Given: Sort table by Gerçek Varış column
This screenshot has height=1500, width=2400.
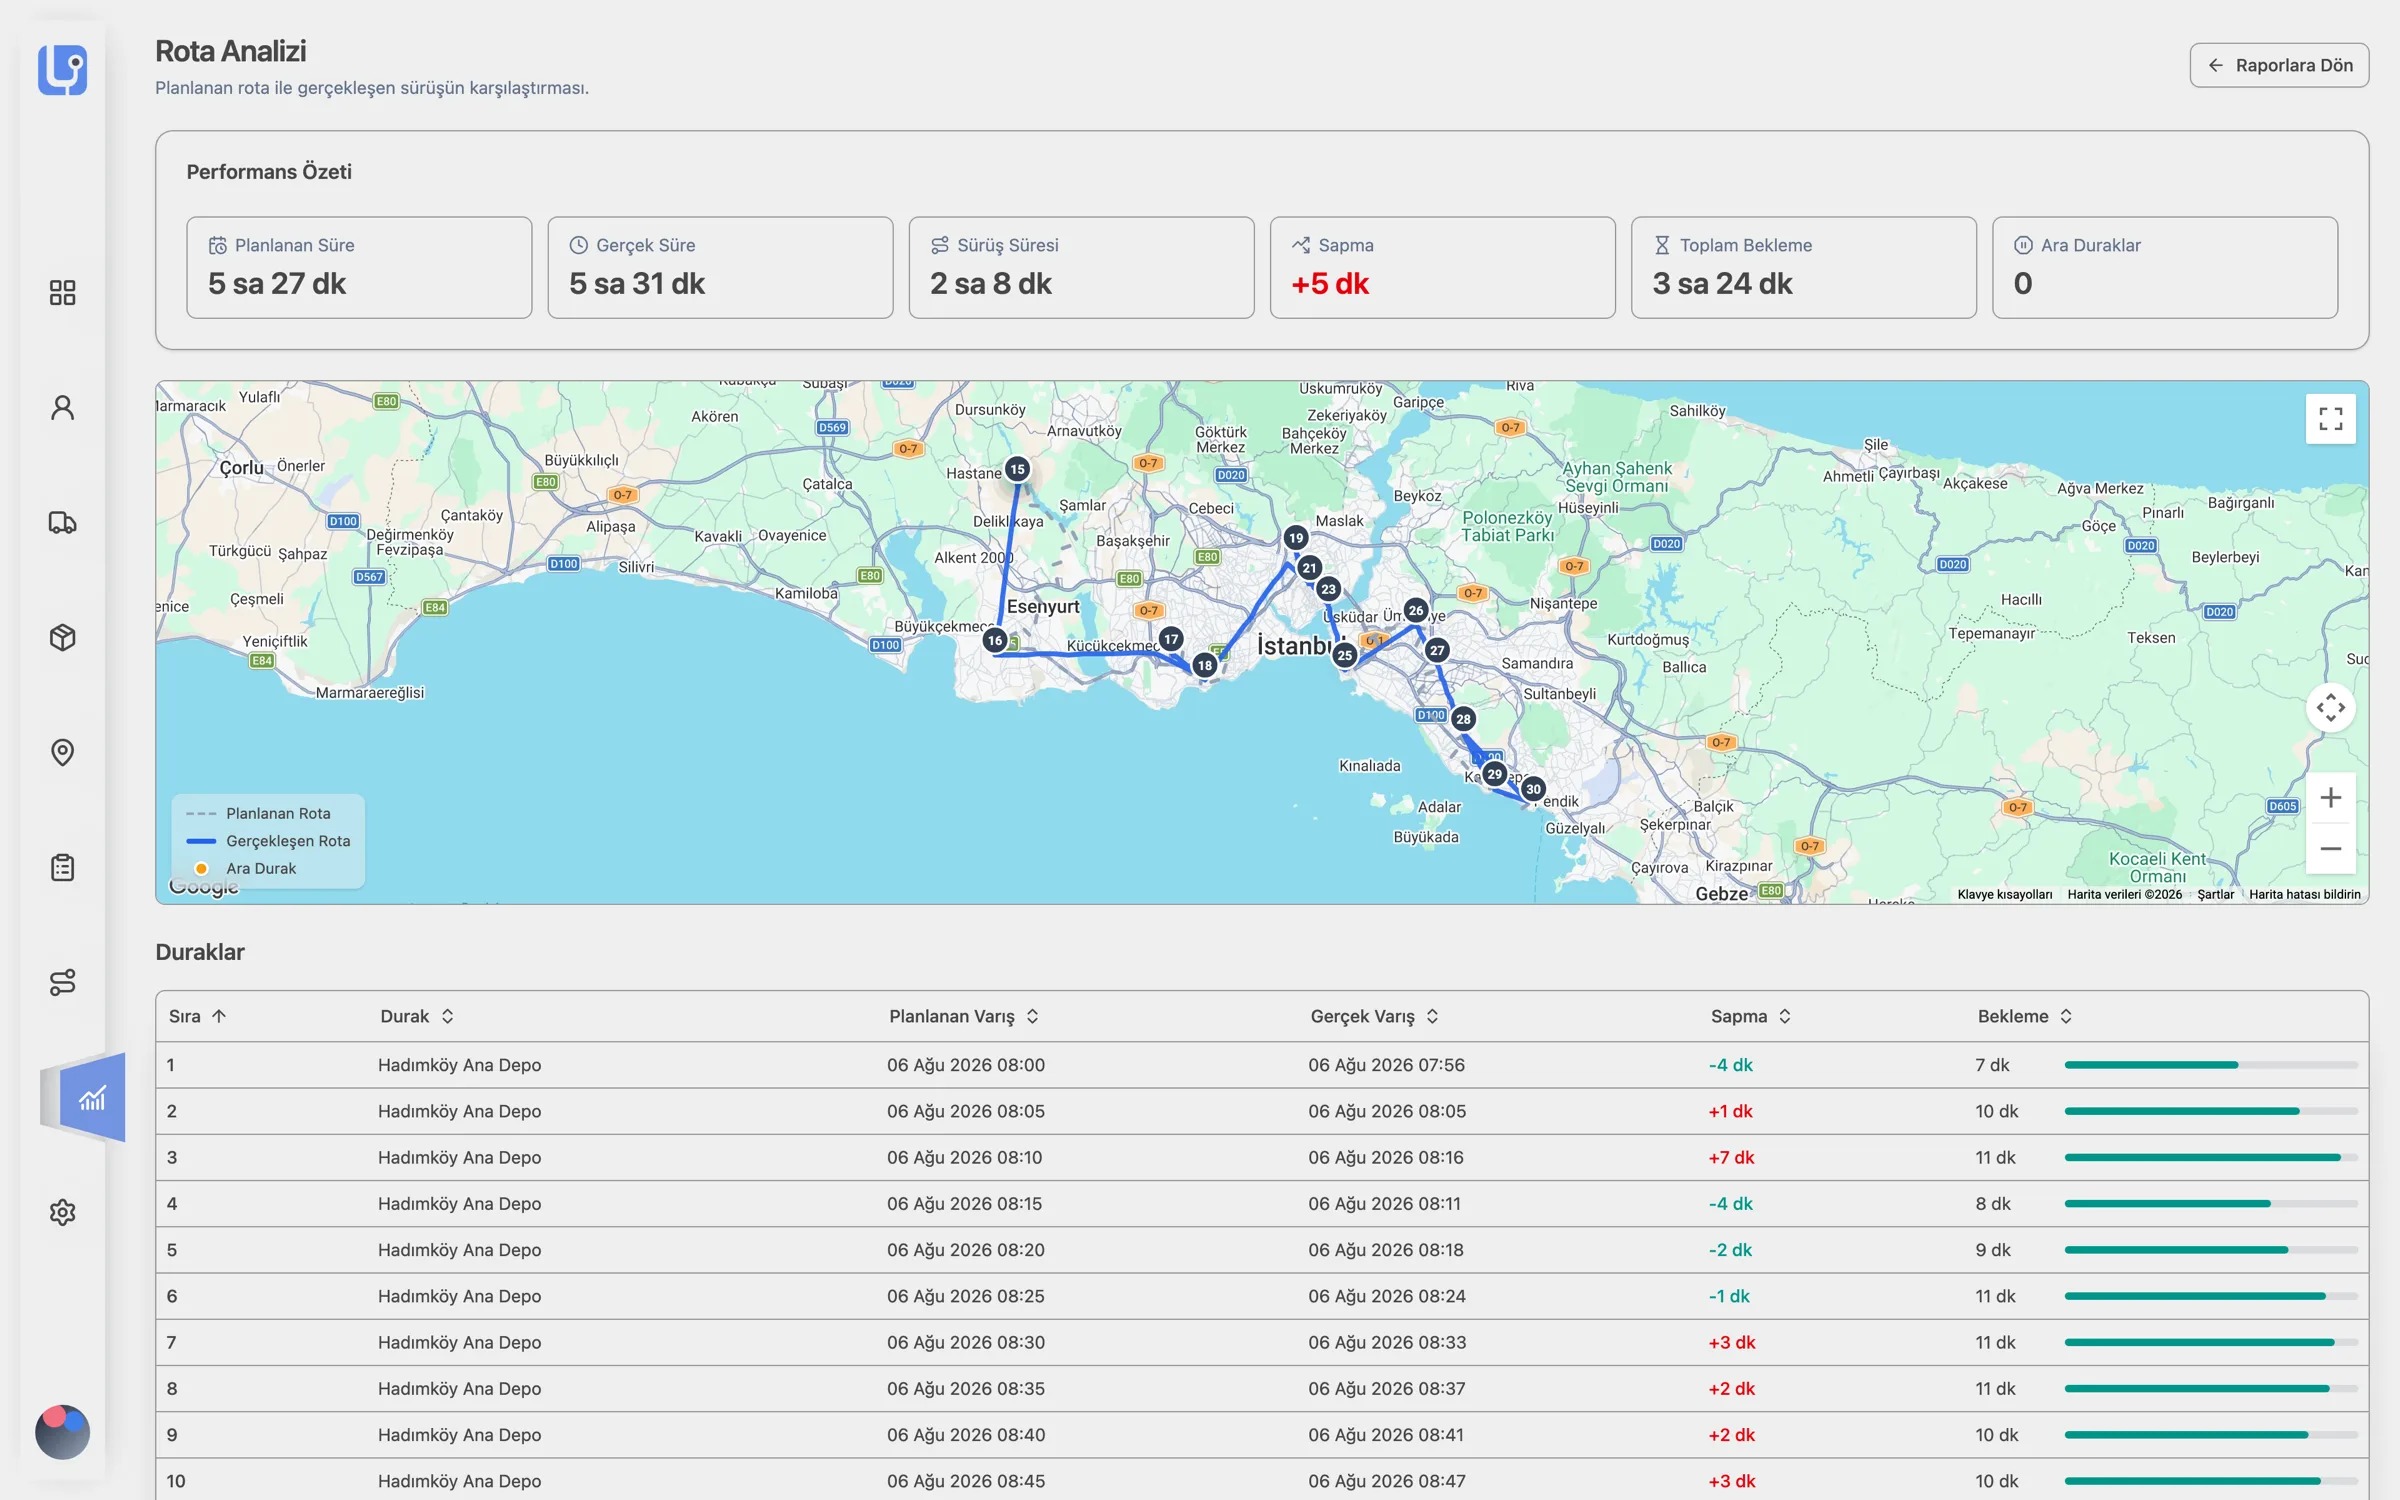Looking at the screenshot, I should coord(1375,1016).
